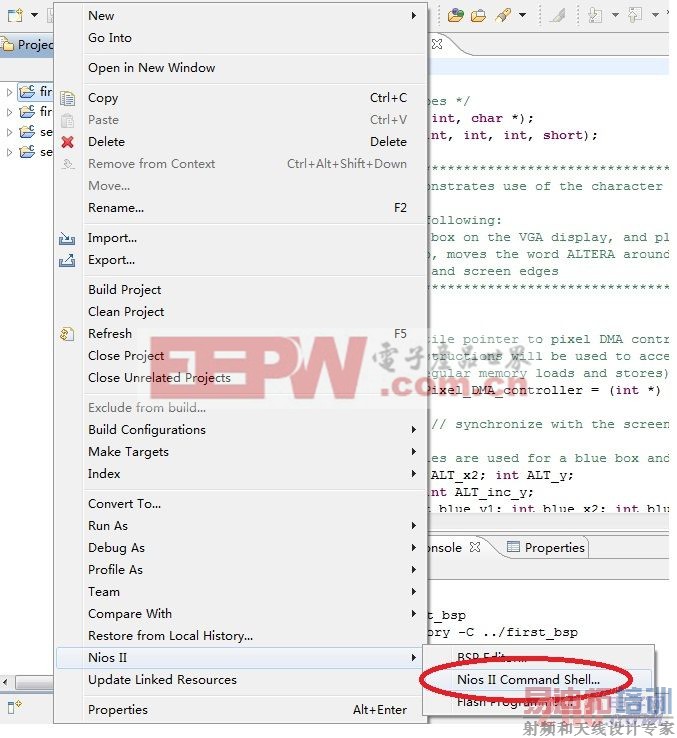Click the horizontal scrollbar left arrow
Viewport: 677px width, 738px height.
(x=5, y=682)
